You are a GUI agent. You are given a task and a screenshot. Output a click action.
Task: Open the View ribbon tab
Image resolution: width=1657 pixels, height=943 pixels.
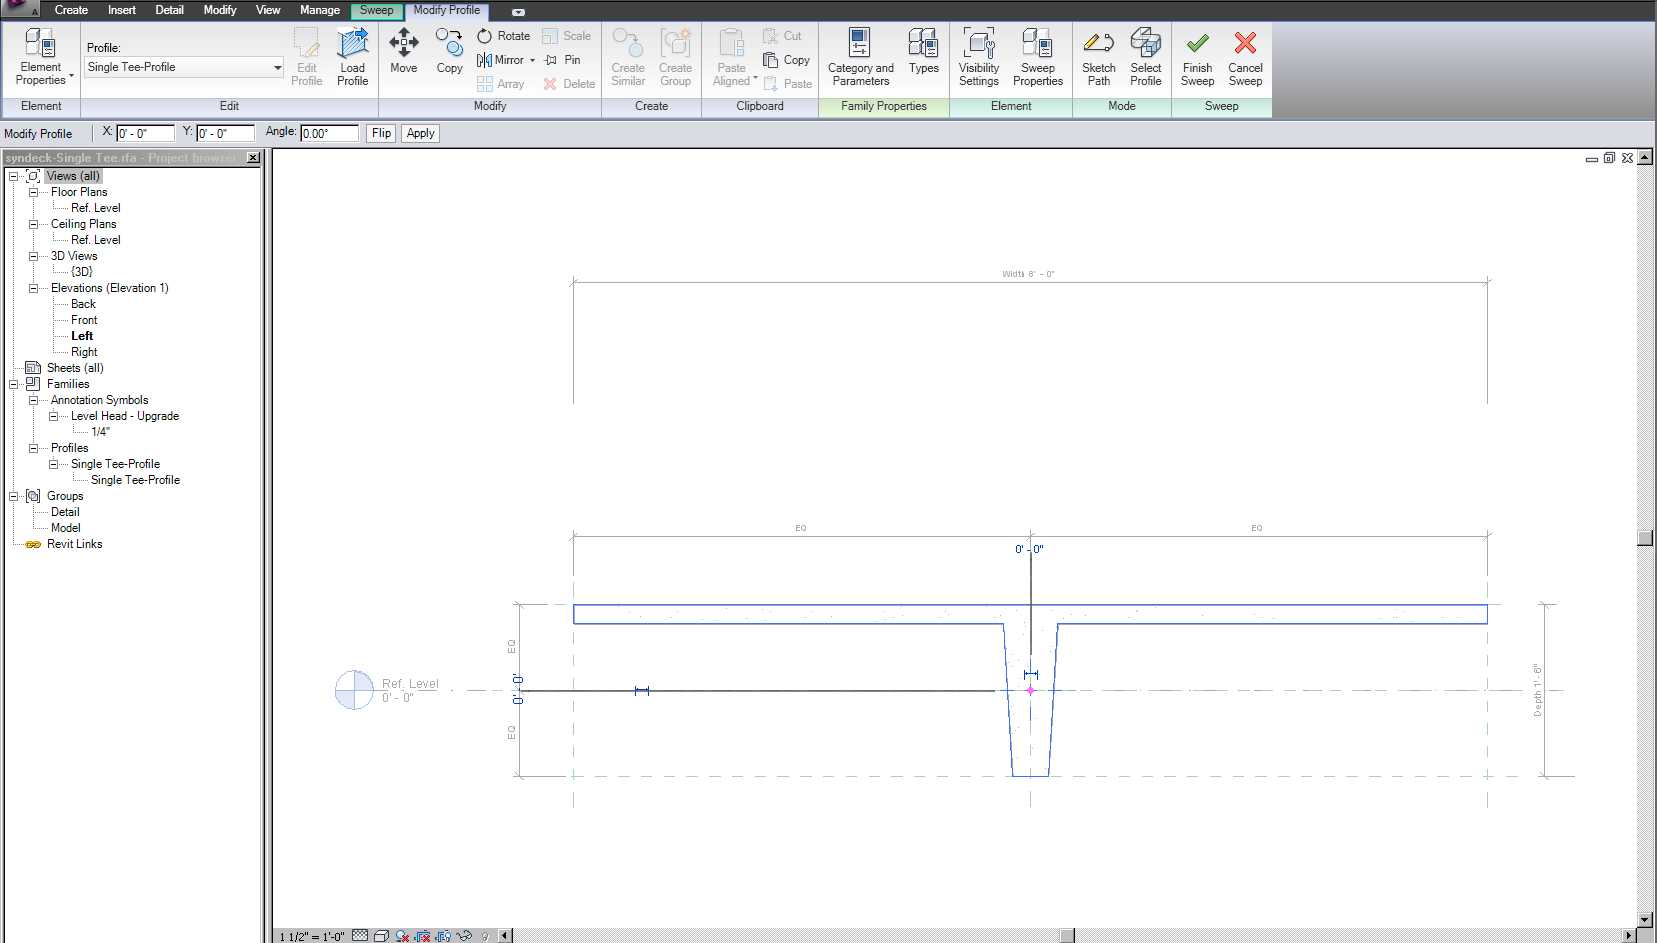coord(268,10)
